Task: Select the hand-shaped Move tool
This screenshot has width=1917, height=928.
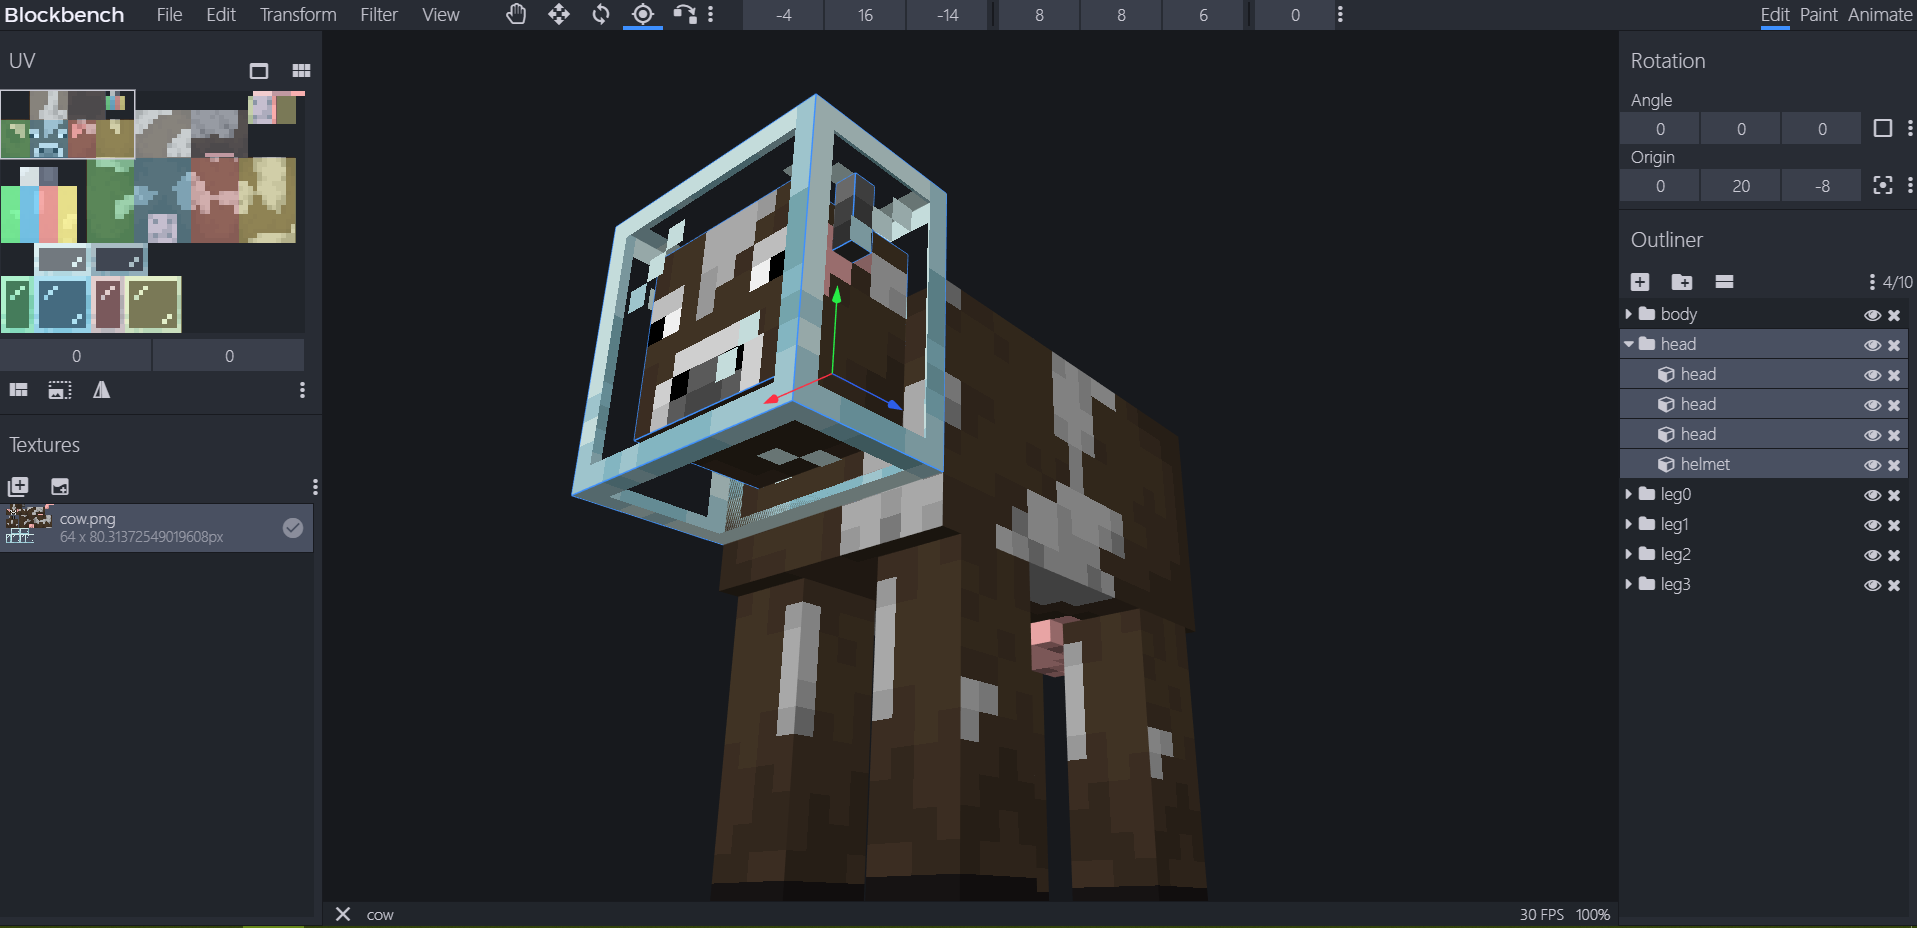Action: click(x=516, y=14)
